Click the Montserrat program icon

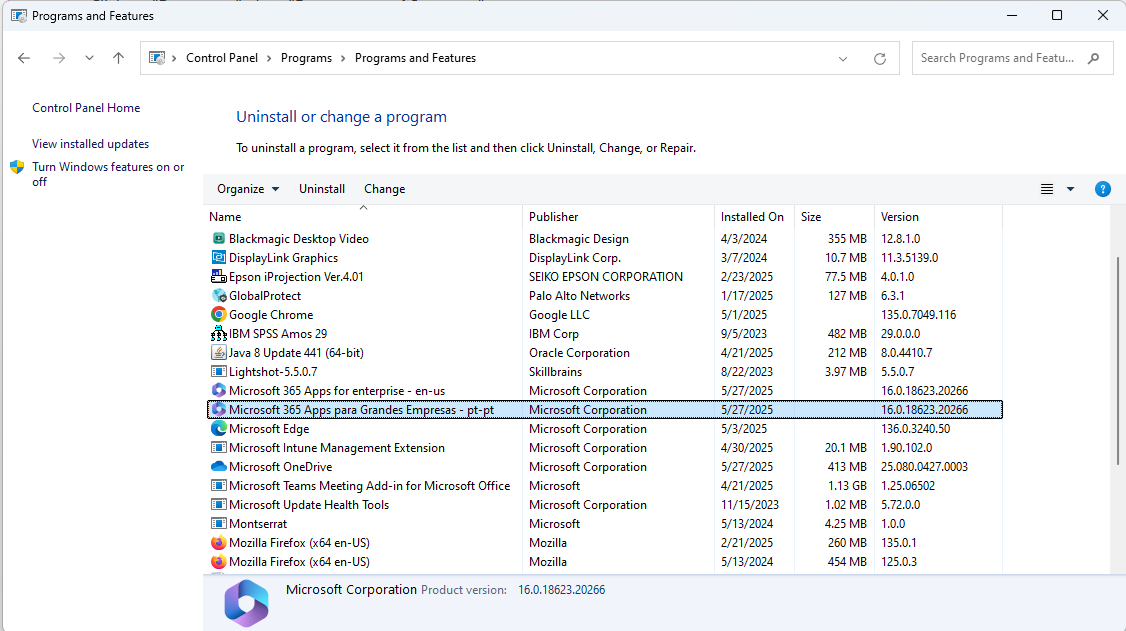218,524
